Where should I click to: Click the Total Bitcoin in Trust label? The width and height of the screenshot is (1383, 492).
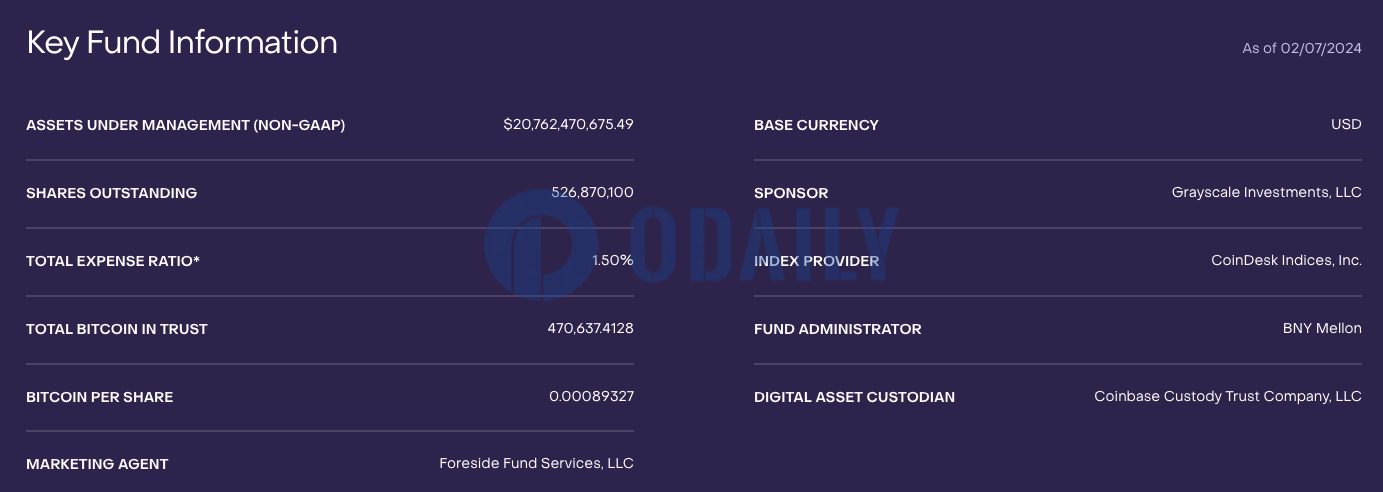click(117, 329)
